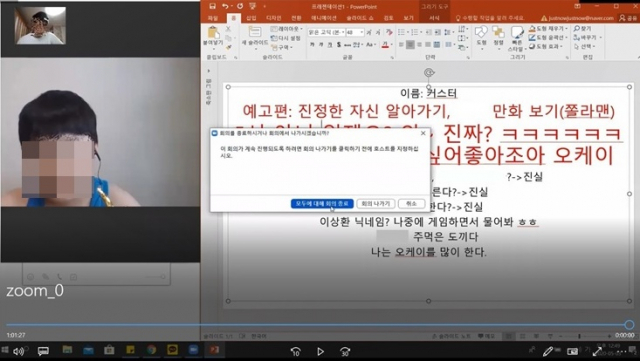Toggle italic formatting in the font group
This screenshot has width=640, height=361.
tap(321, 45)
